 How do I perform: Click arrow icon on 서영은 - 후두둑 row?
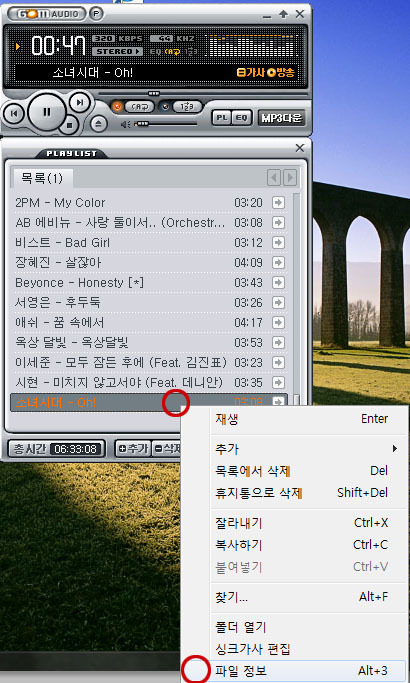tap(278, 303)
